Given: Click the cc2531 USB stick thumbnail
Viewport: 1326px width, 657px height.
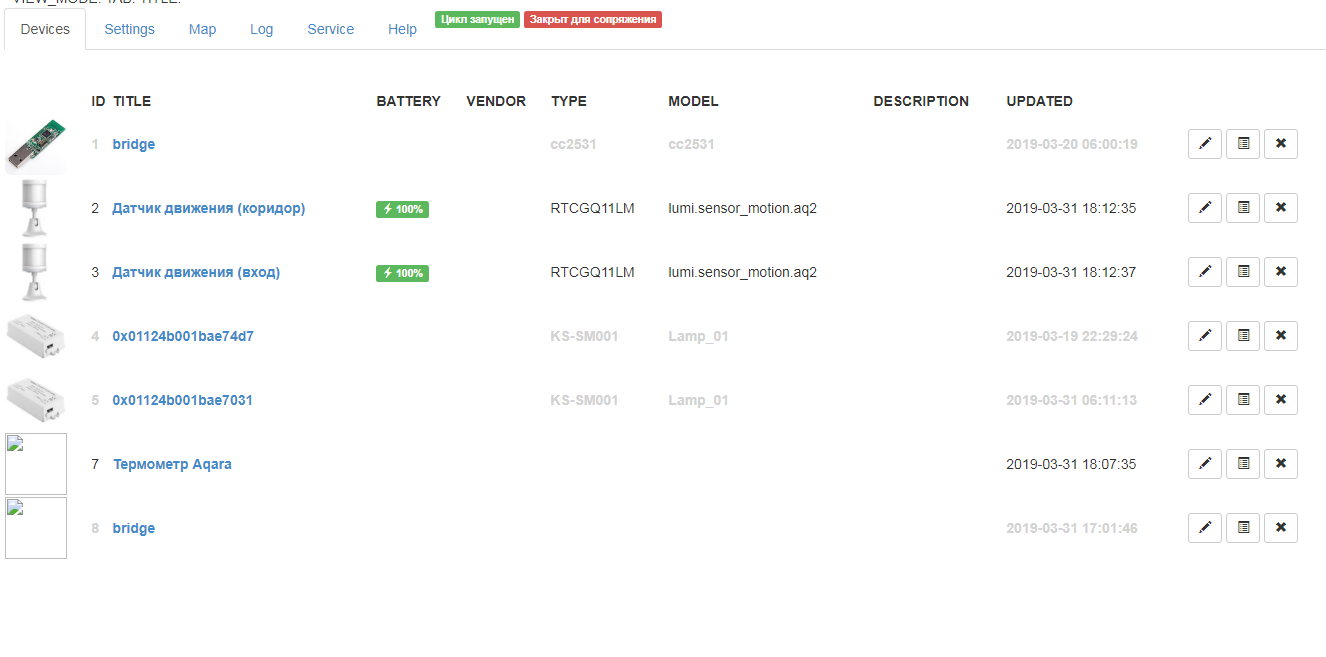Looking at the screenshot, I should 36,145.
